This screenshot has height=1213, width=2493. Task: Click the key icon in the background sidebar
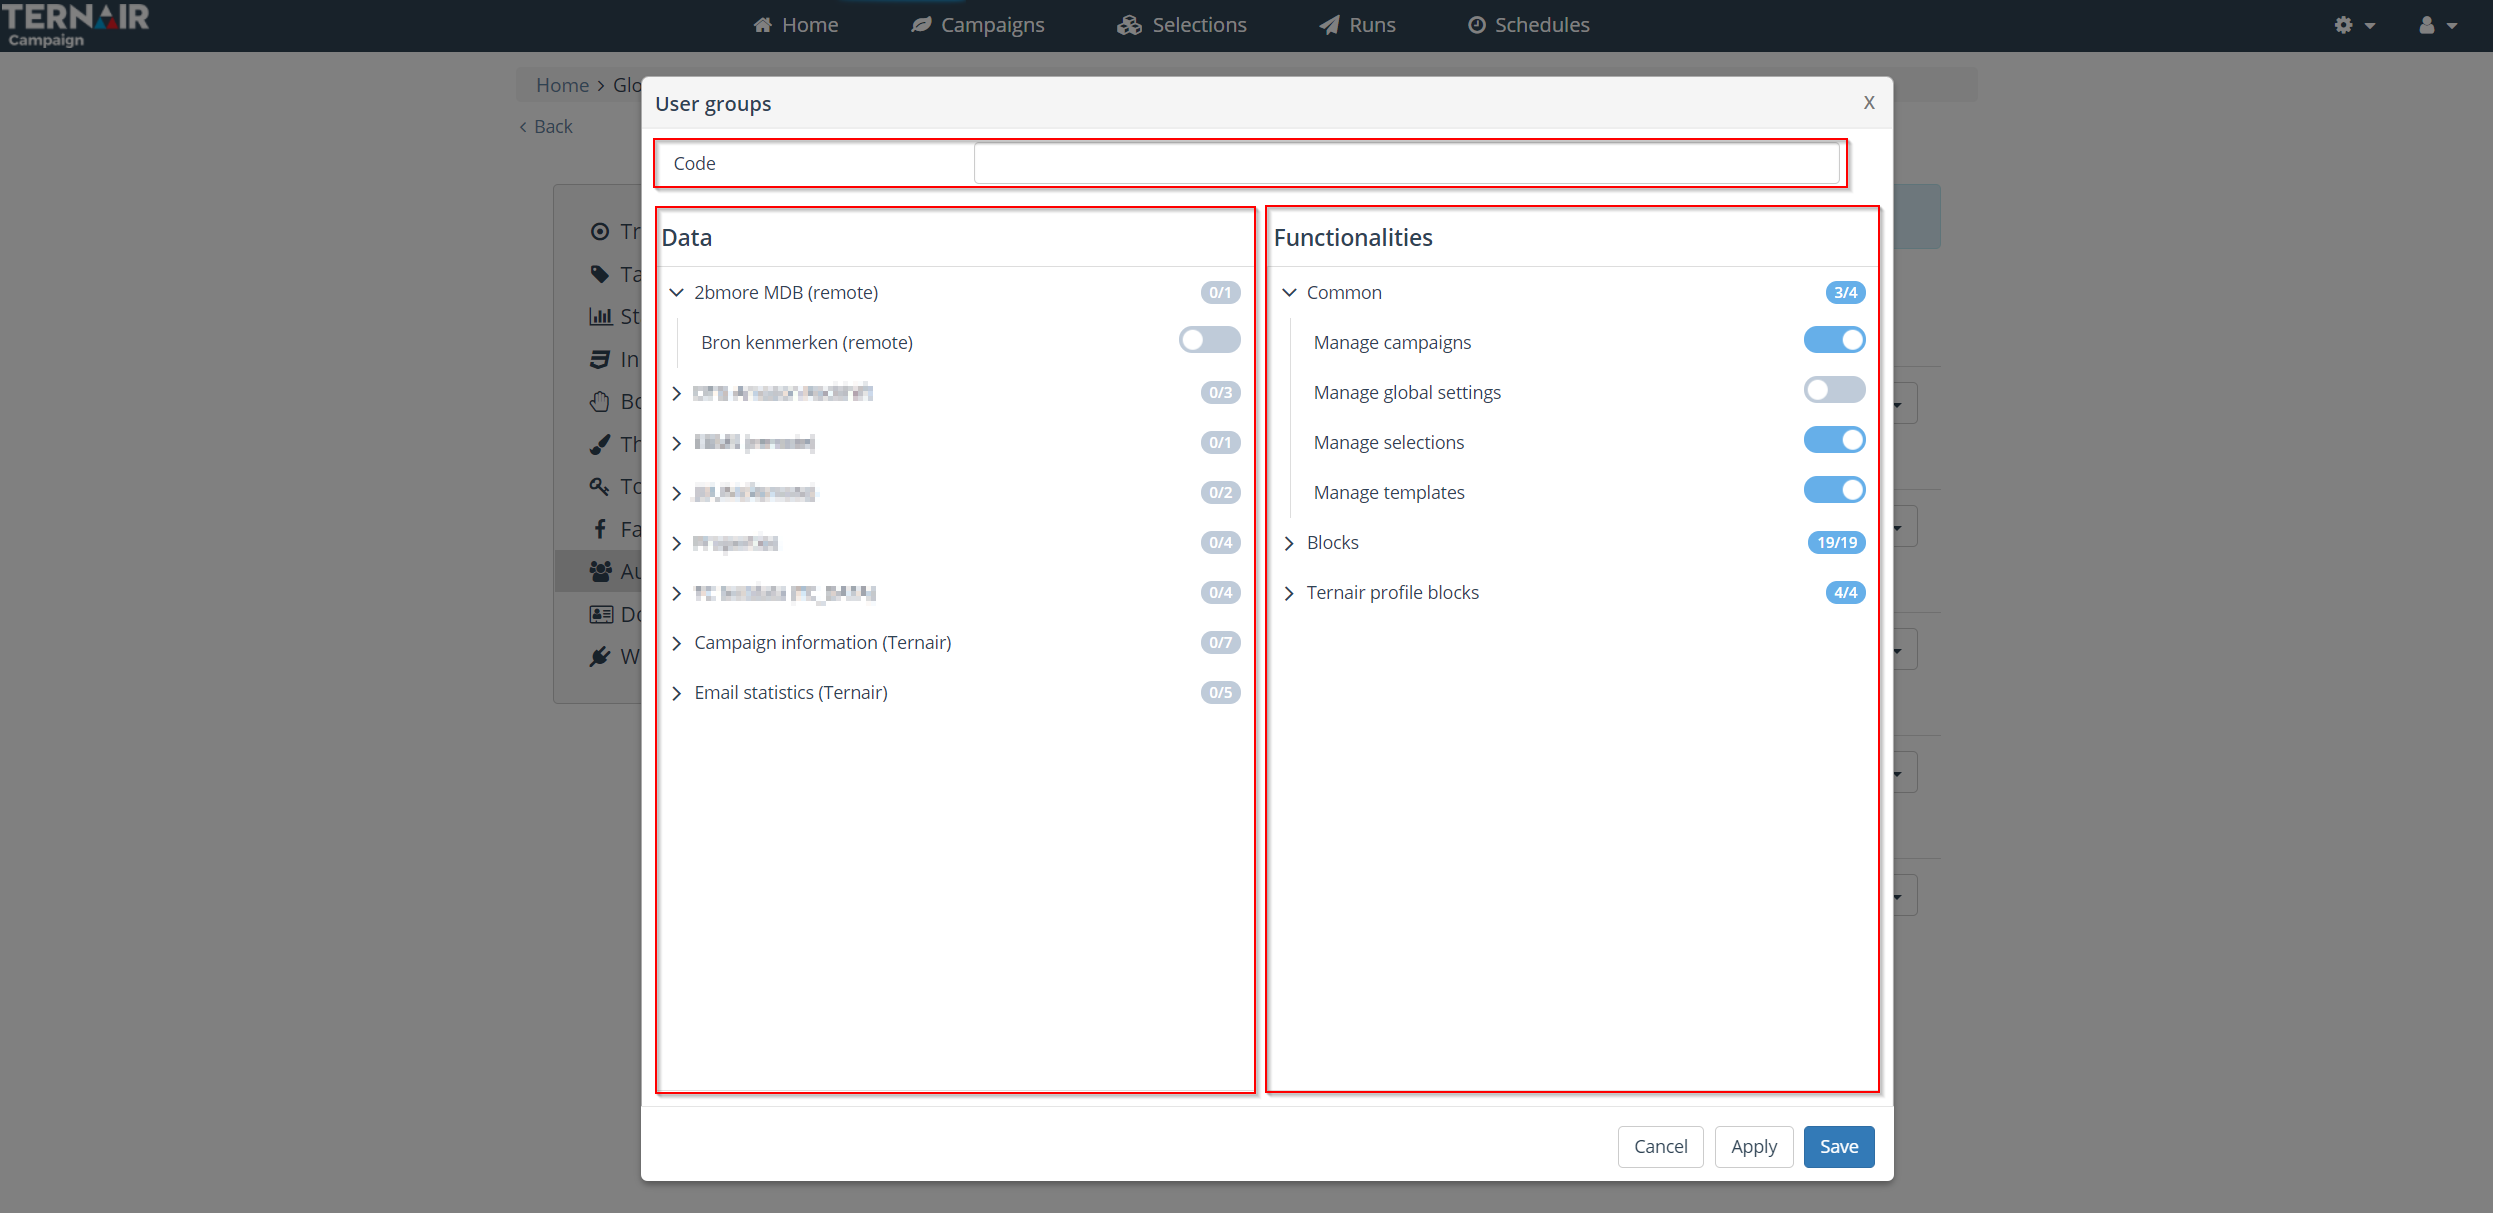600,487
